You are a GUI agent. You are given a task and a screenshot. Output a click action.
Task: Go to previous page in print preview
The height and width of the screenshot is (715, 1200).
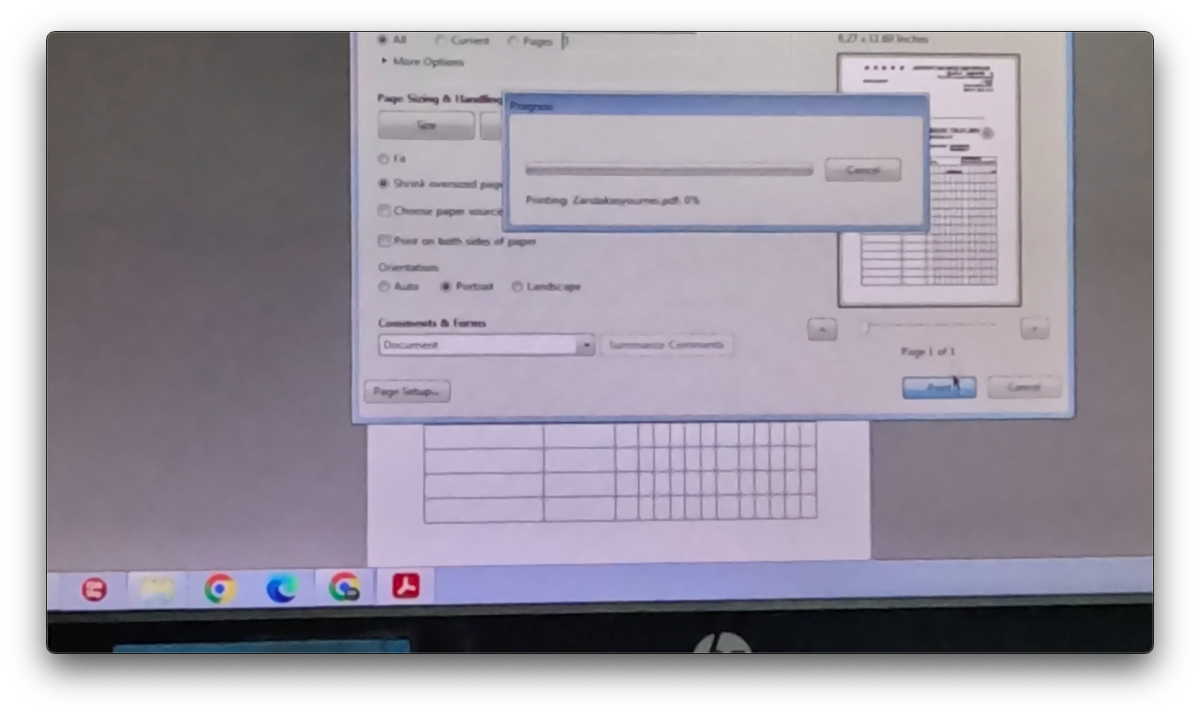pos(821,329)
